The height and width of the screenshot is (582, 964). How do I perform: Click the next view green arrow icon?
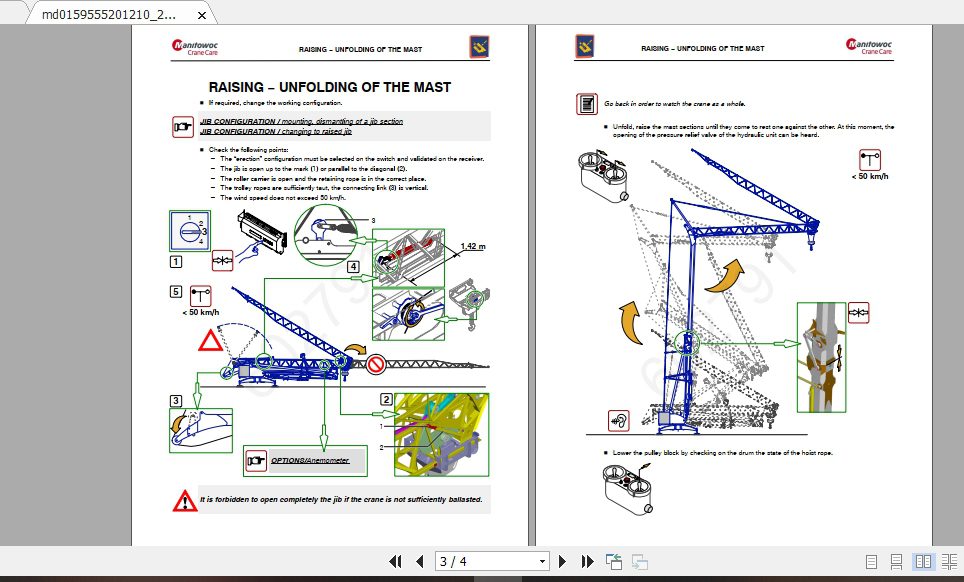pos(638,561)
